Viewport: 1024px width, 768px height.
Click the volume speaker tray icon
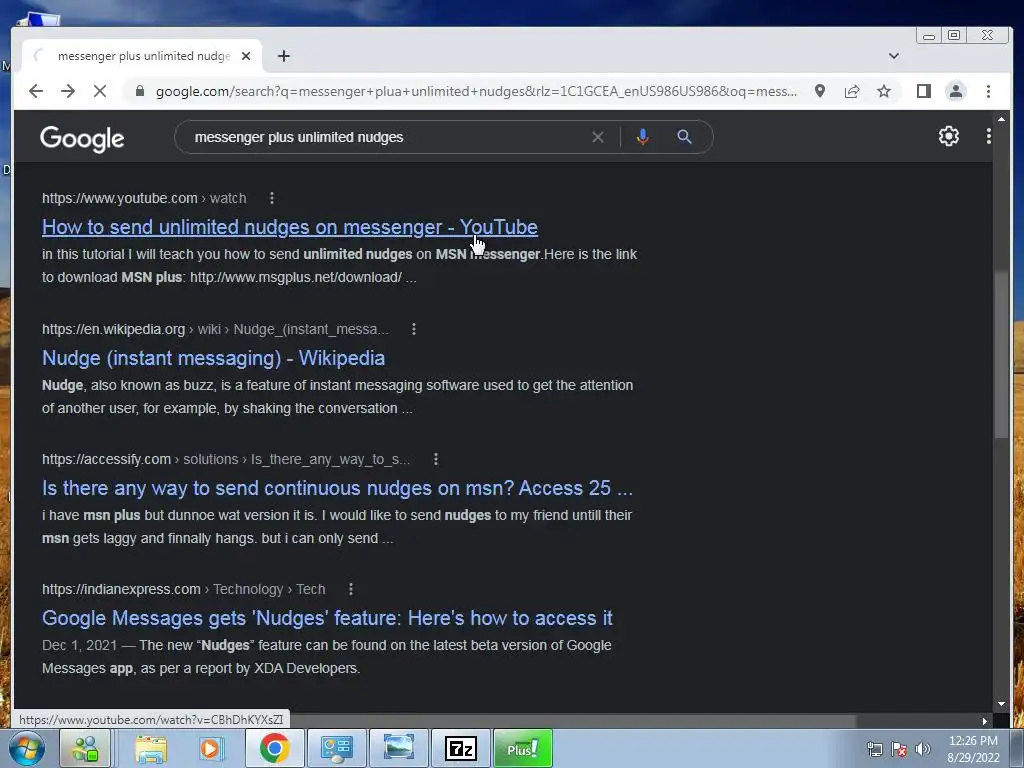(x=922, y=749)
